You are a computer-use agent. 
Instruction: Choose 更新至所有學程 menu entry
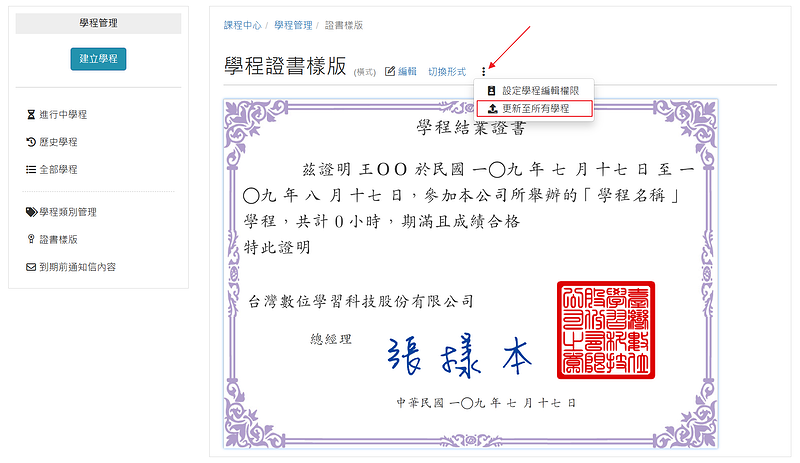pyautogui.click(x=534, y=109)
